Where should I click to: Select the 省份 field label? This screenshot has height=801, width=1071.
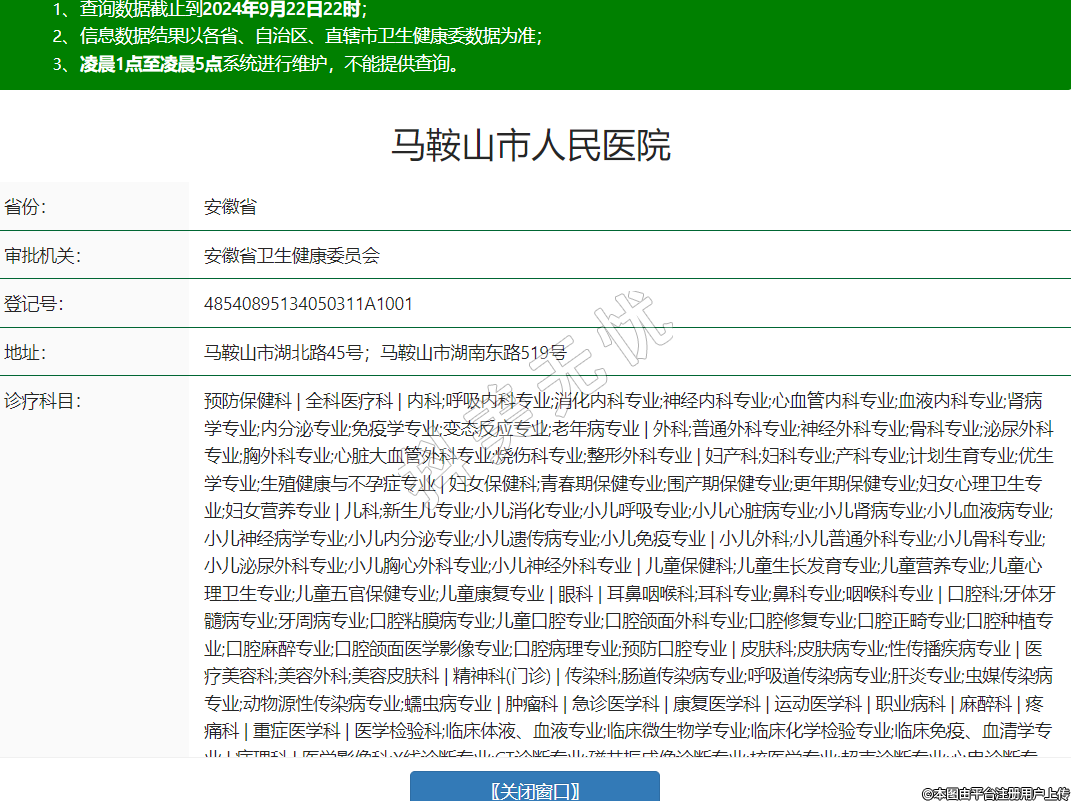click(x=25, y=207)
